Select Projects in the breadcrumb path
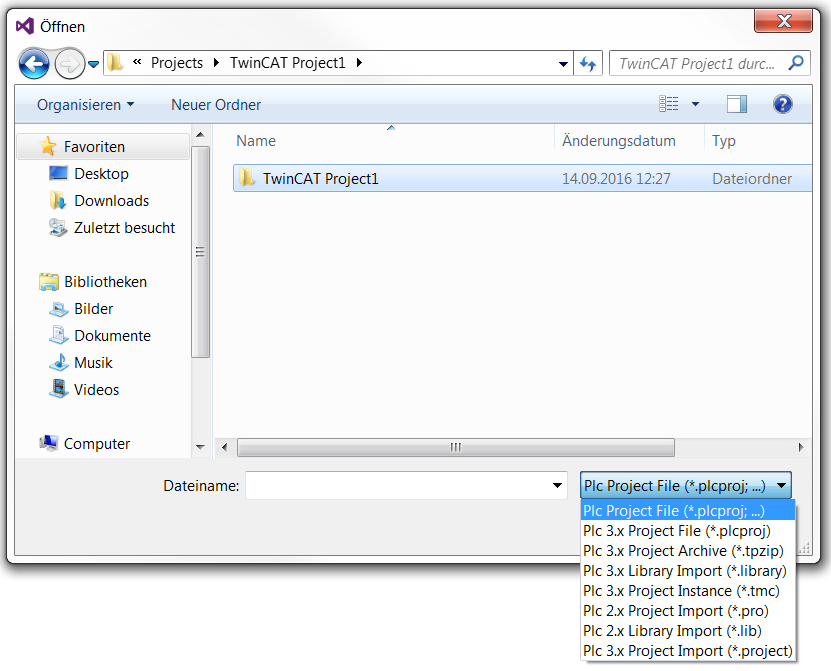 177,63
